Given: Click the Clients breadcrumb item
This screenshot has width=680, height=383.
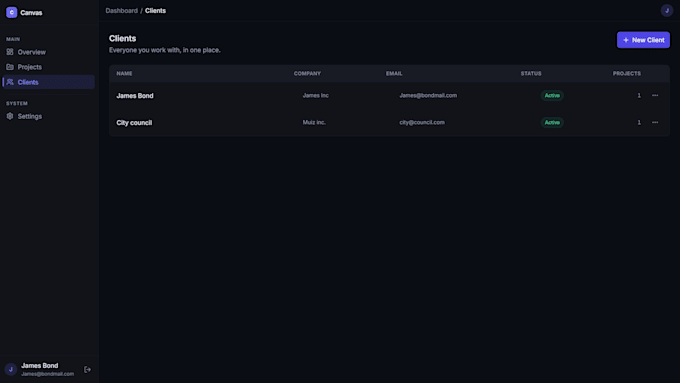Looking at the screenshot, I should (x=155, y=10).
